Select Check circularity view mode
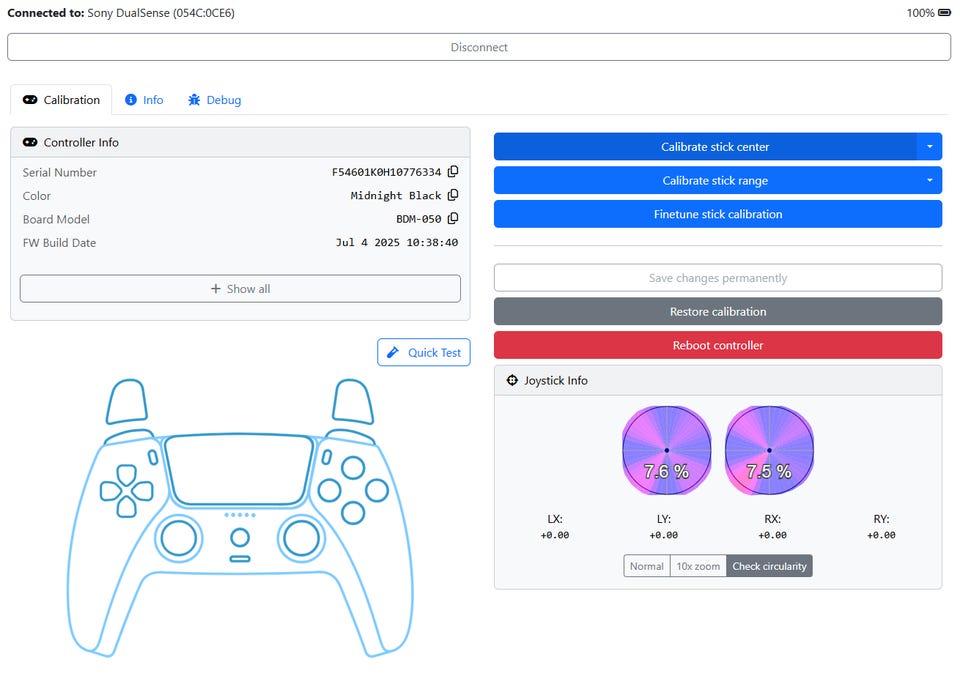Image resolution: width=960 pixels, height=676 pixels. 769,566
